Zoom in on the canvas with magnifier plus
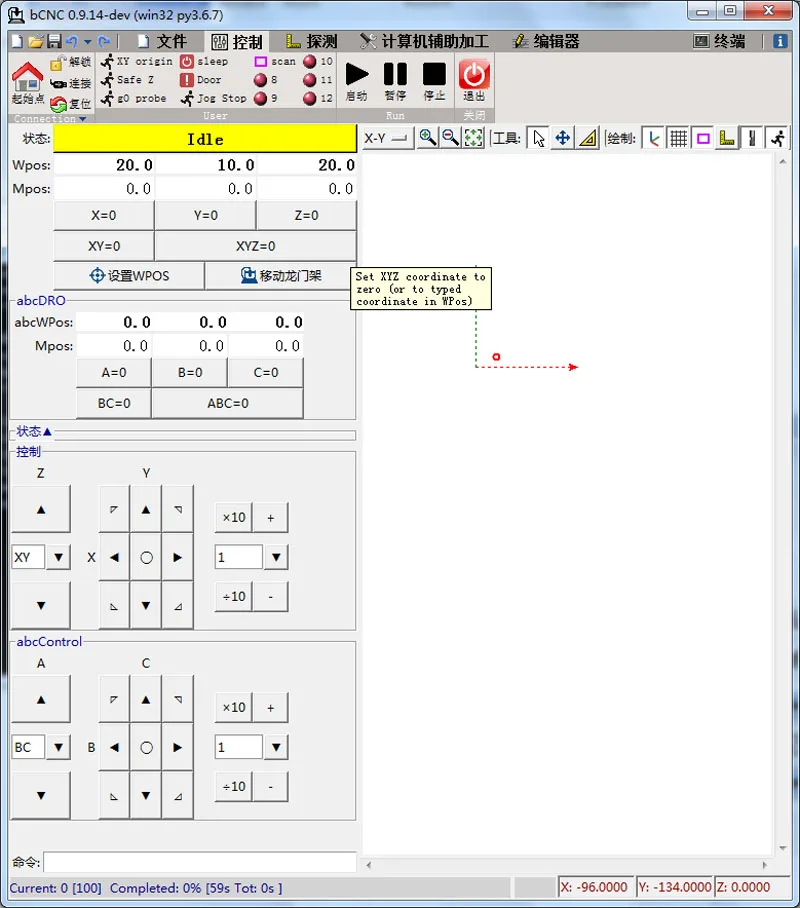Screen dimensions: 800x908 pyautogui.click(x=428, y=138)
